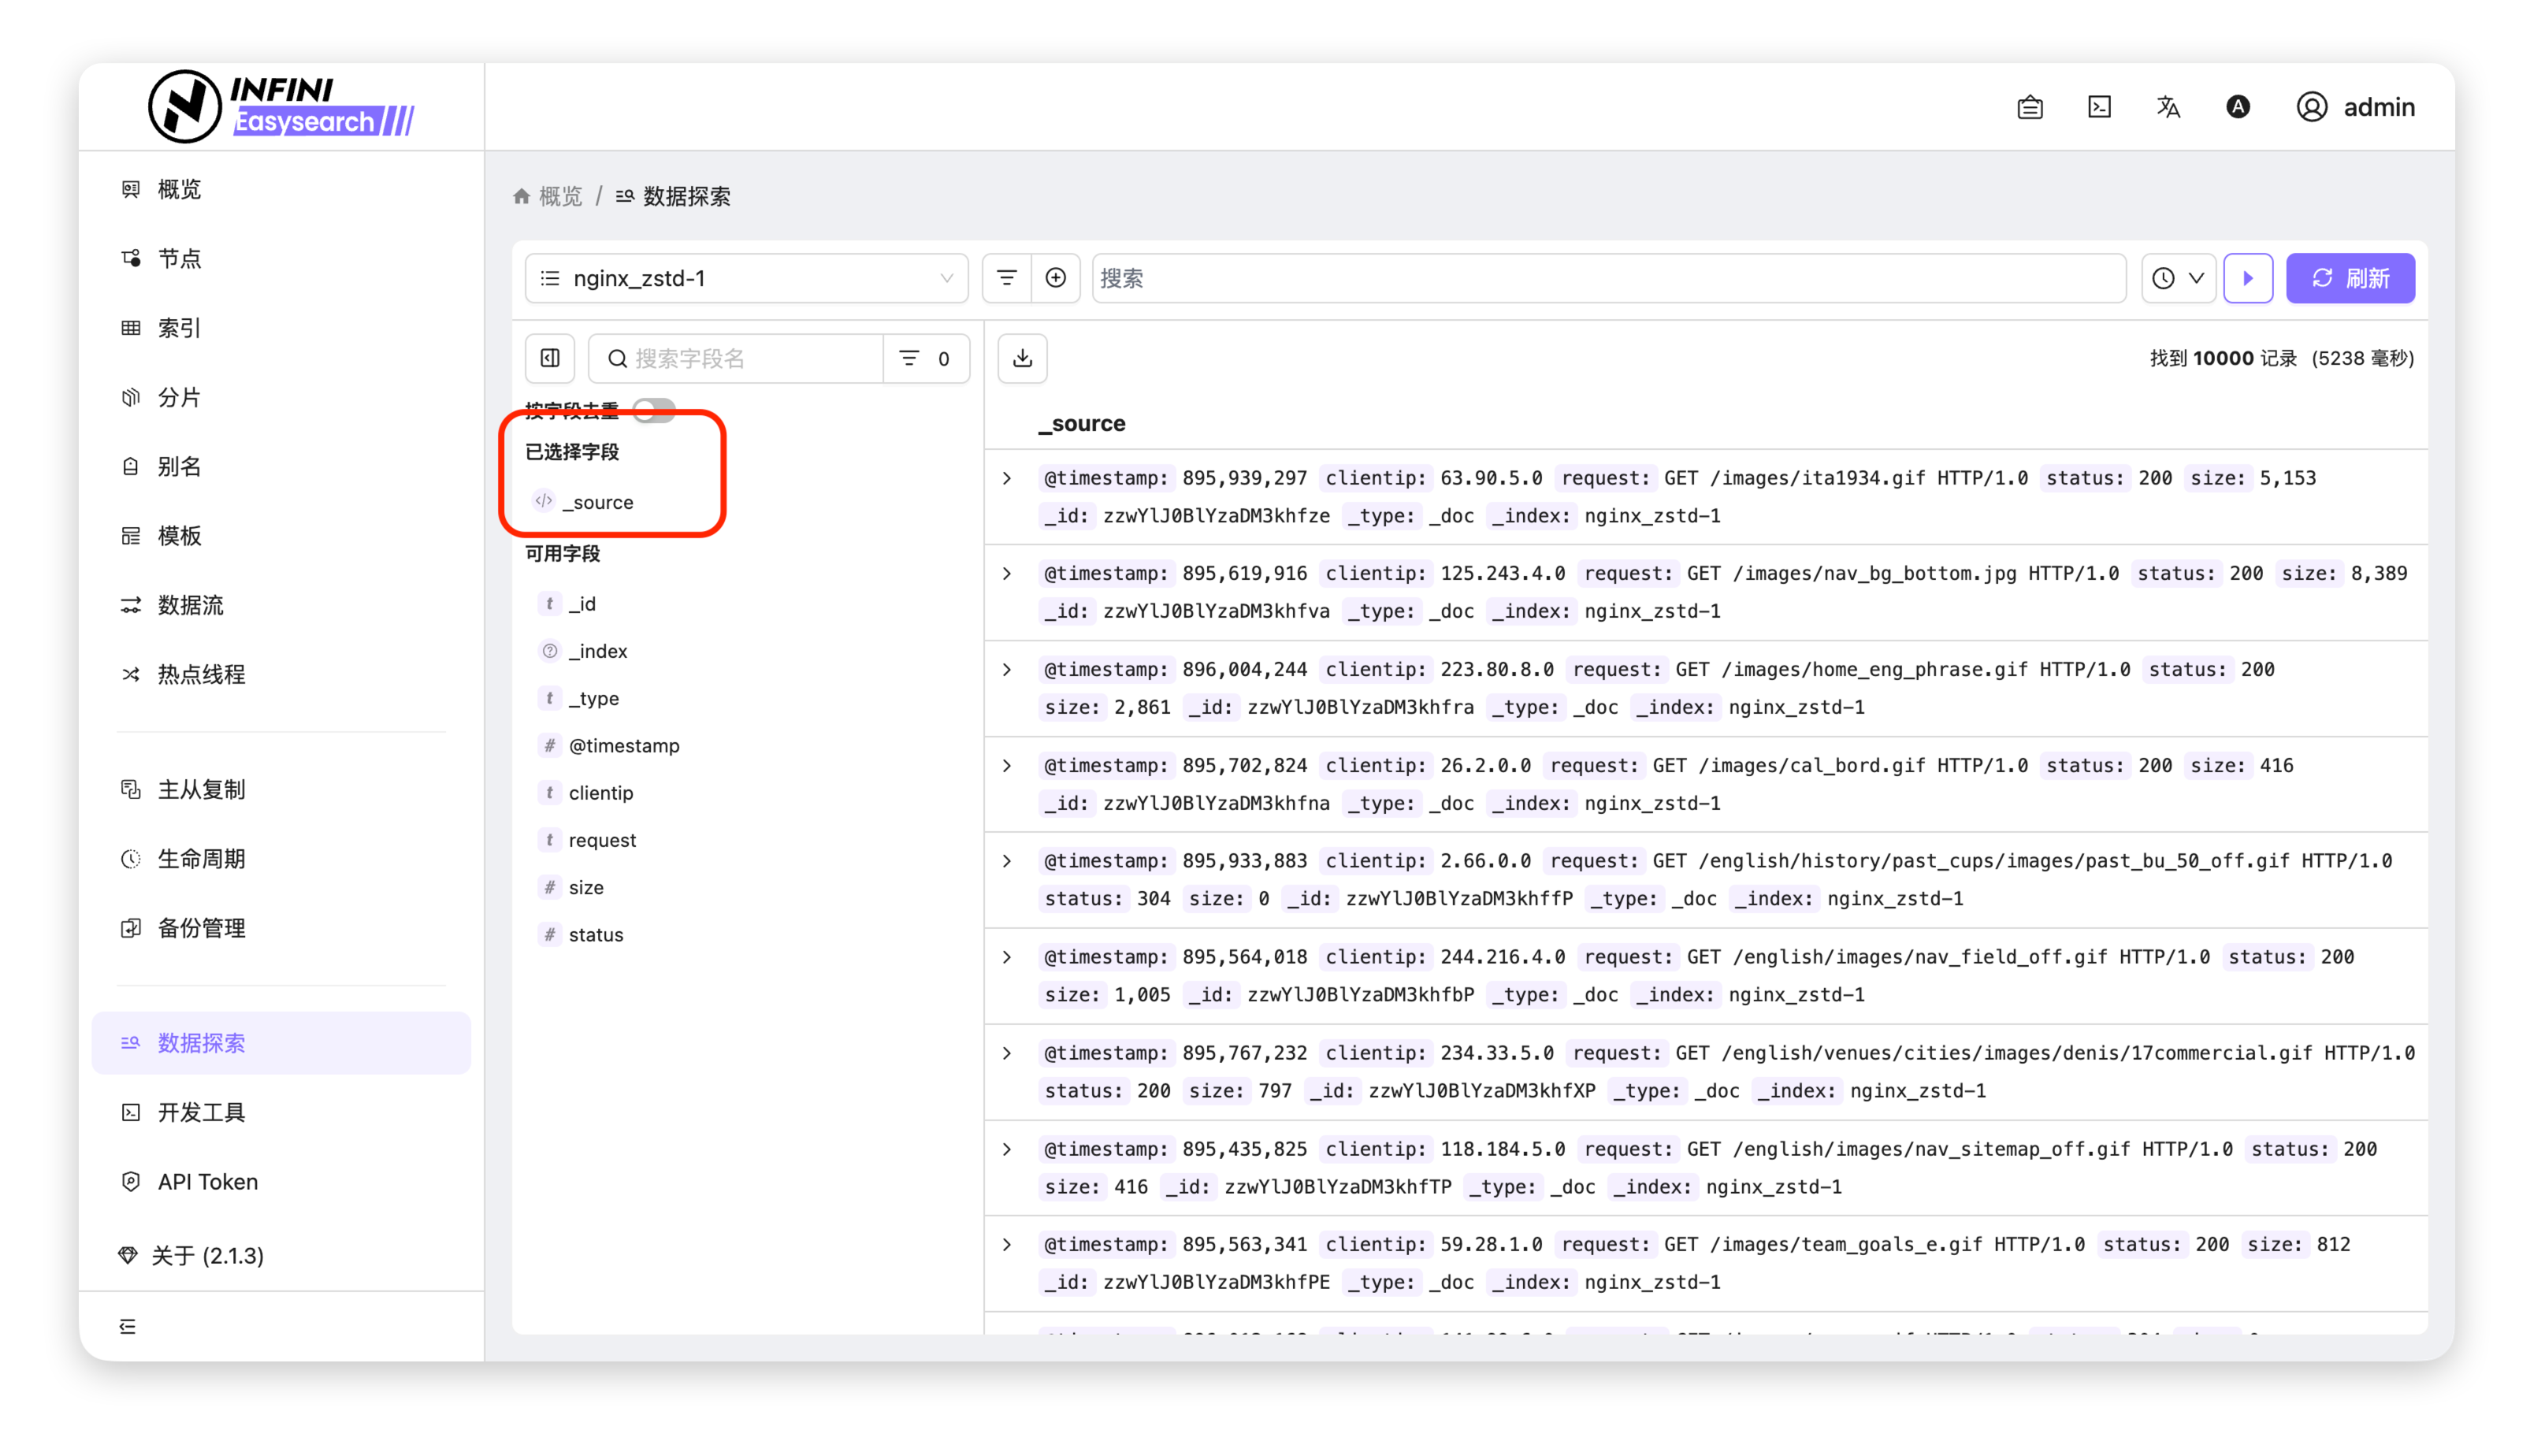Screen dimensions: 2534x1456
Task: Click the language translate icon
Action: pos(2168,107)
